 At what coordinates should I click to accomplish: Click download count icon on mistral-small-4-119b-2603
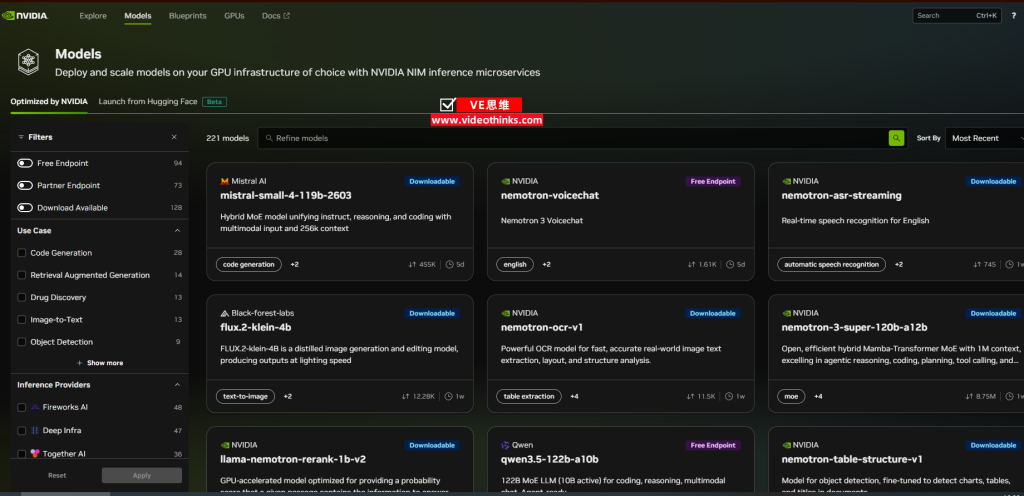[x=412, y=264]
